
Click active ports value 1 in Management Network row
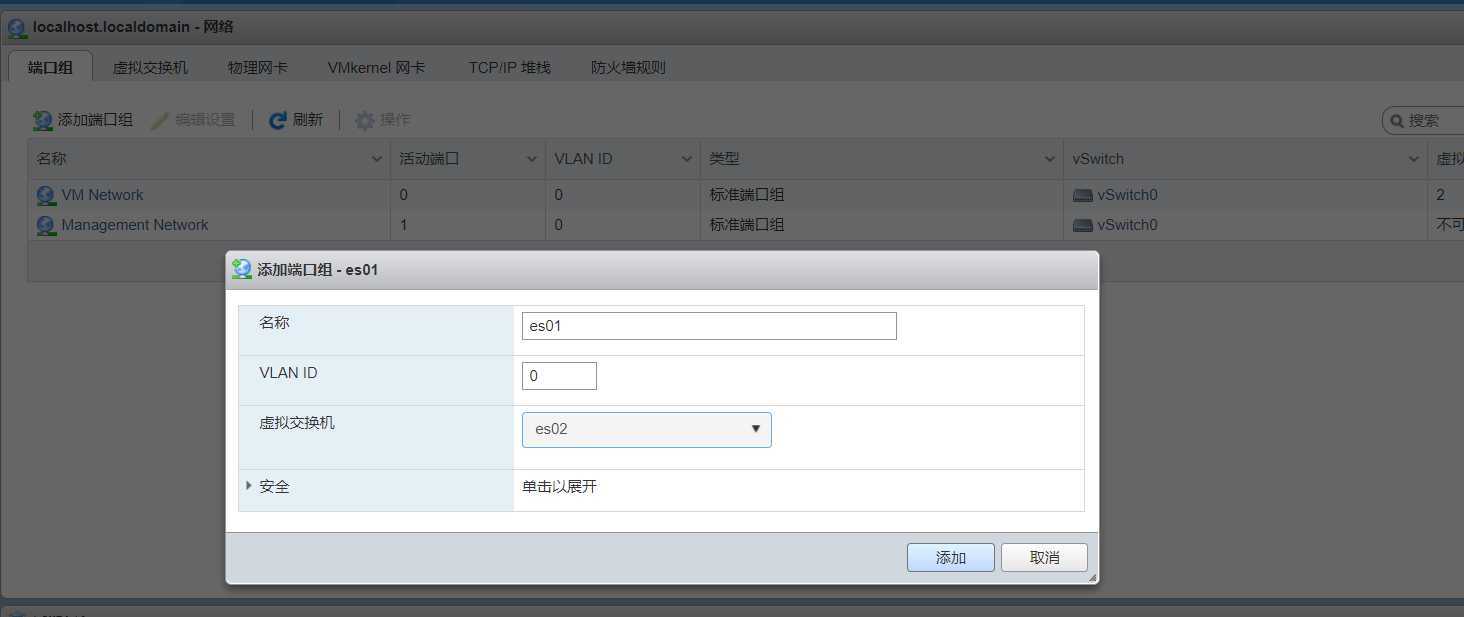(x=404, y=225)
